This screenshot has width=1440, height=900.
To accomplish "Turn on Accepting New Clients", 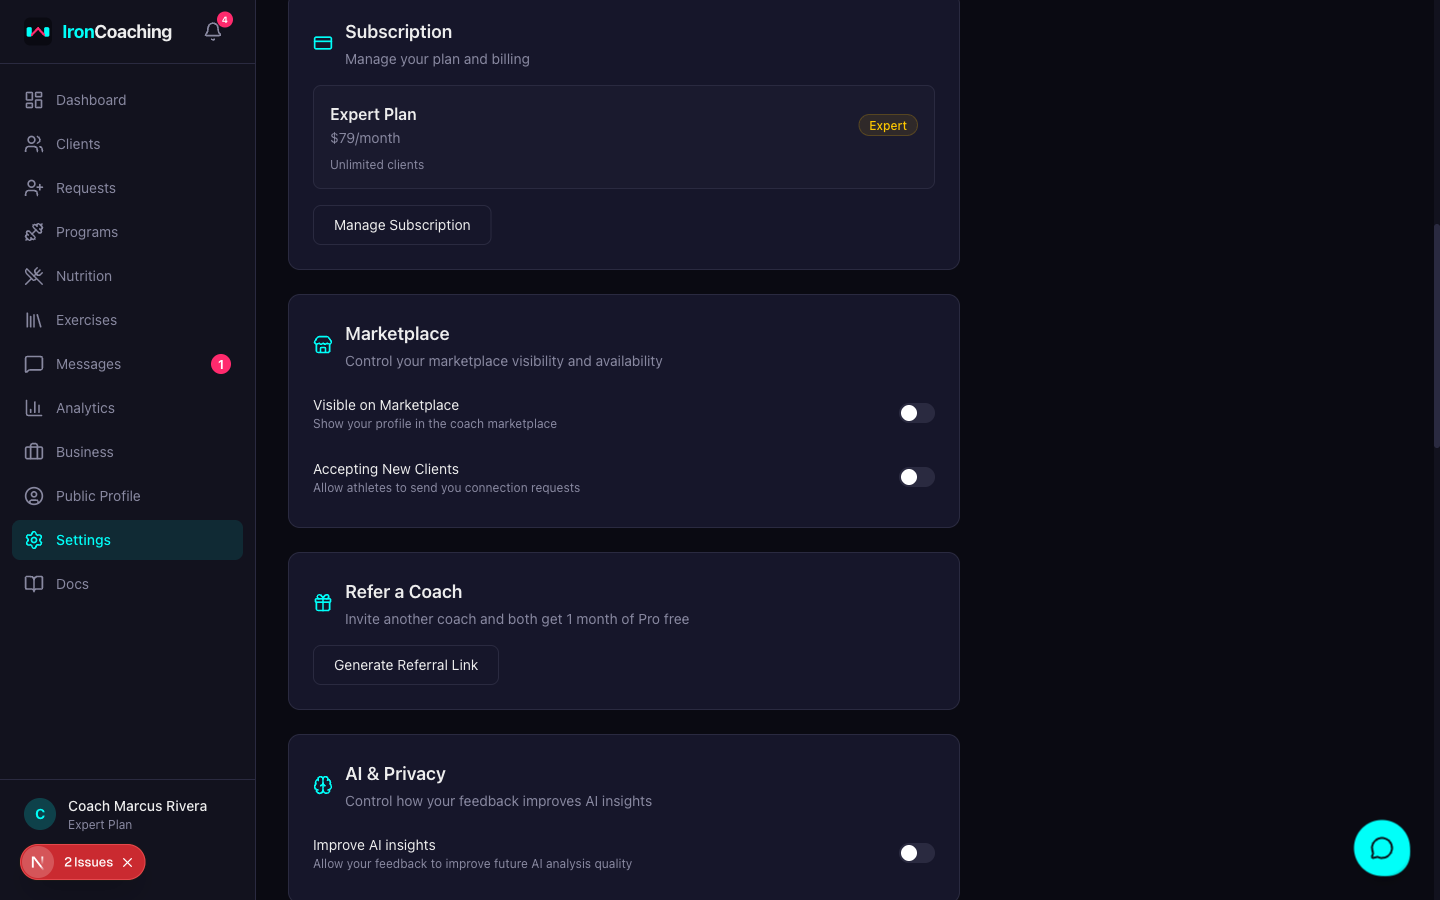I will tap(916, 477).
